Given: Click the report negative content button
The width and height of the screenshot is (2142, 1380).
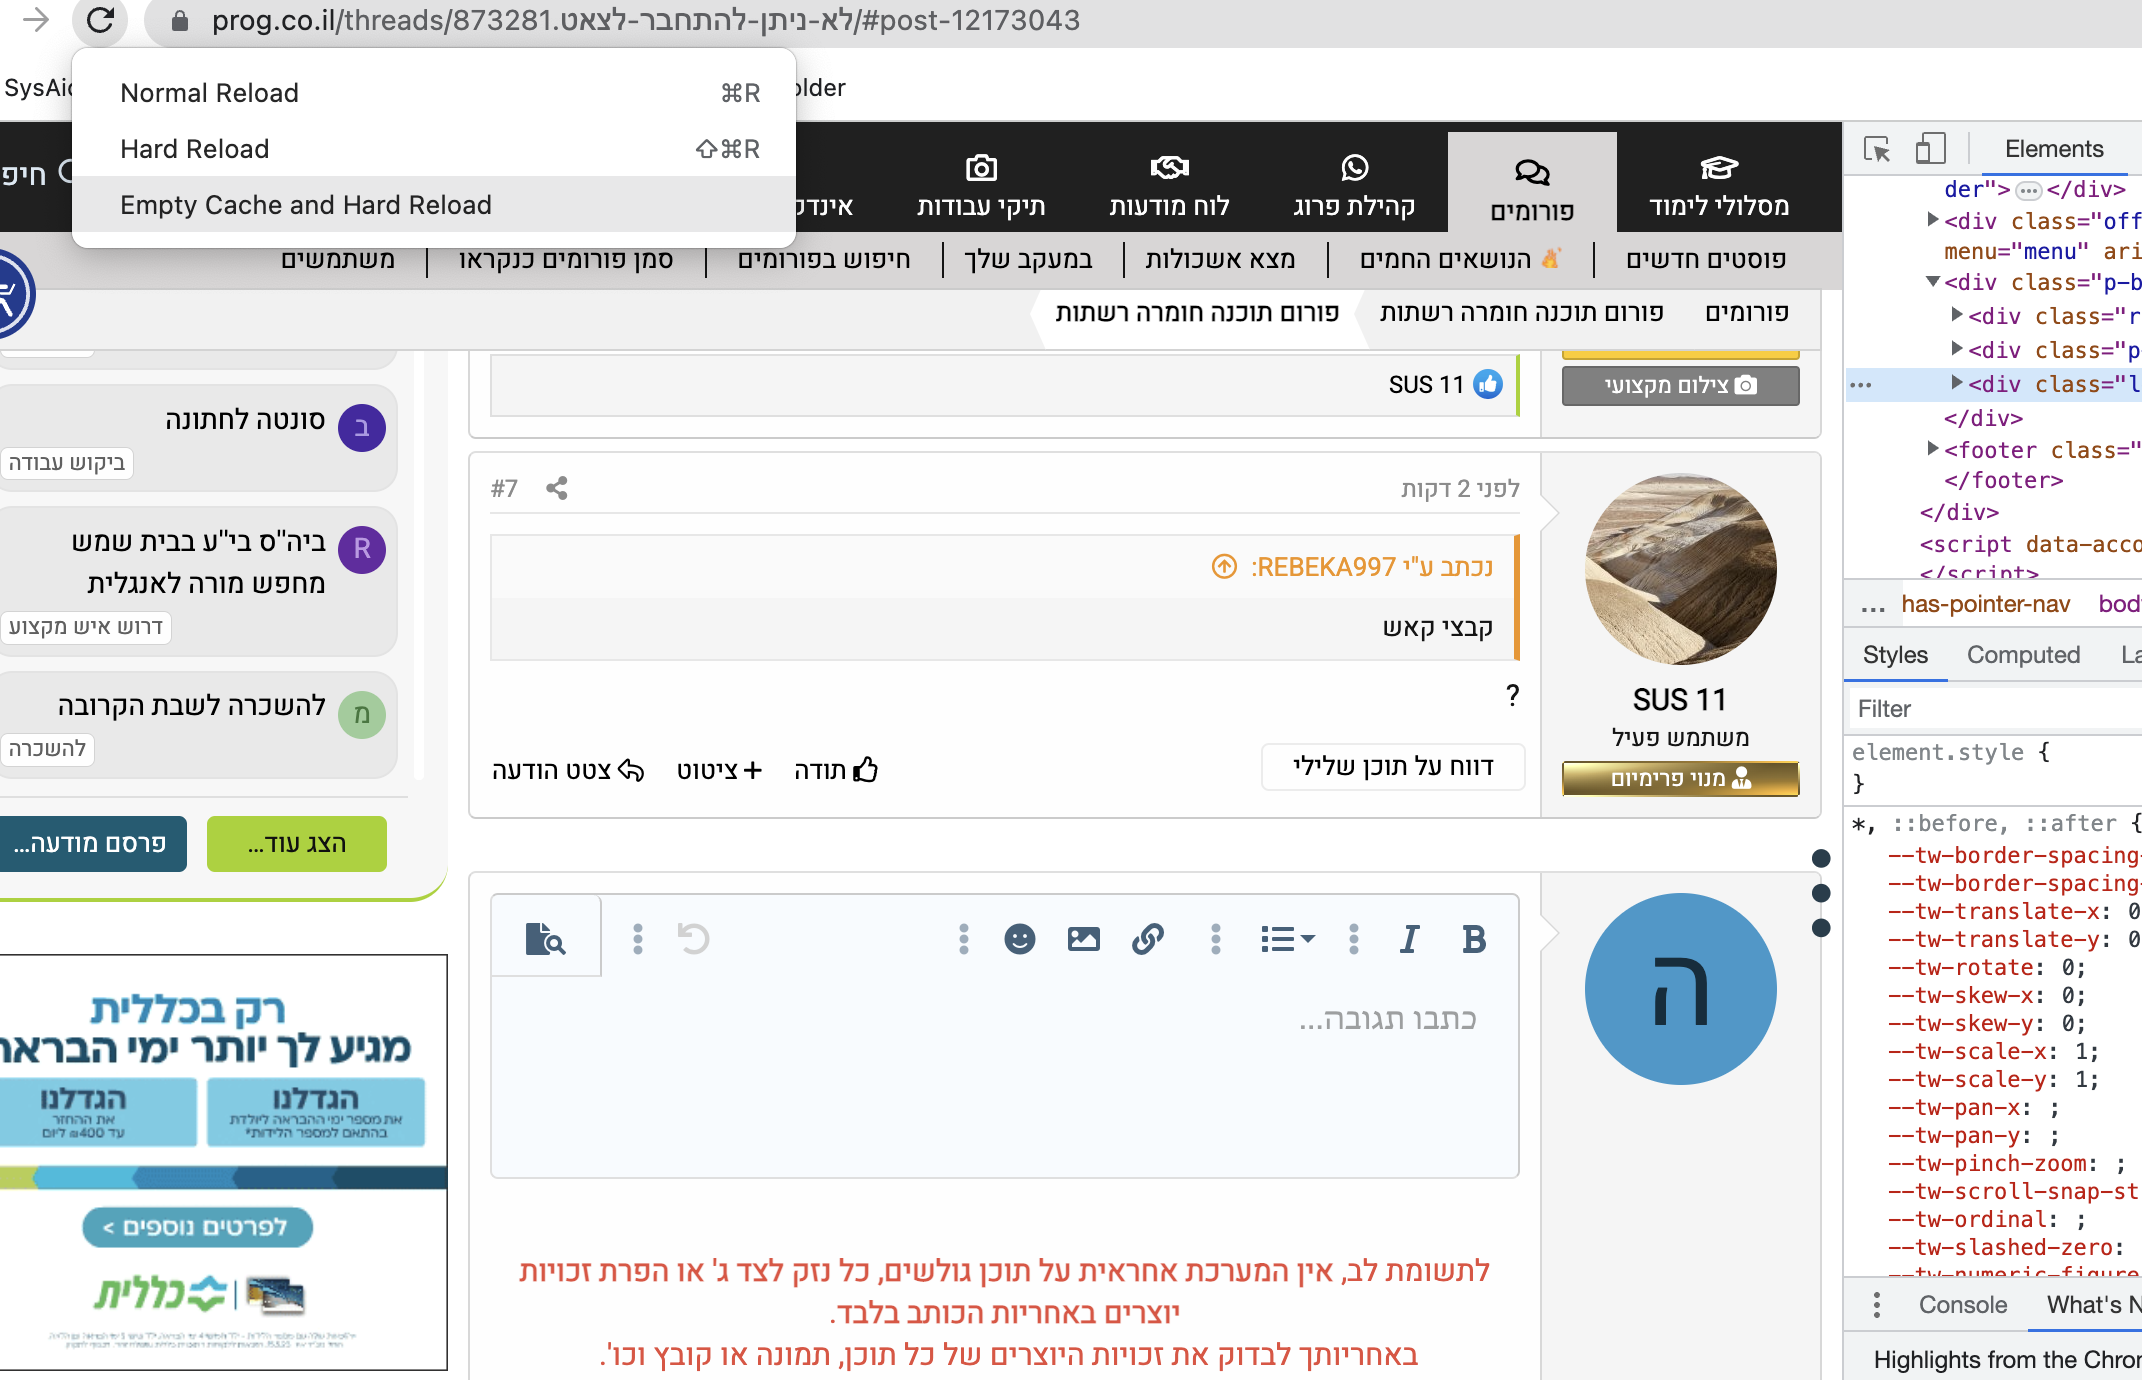Looking at the screenshot, I should pos(1392,767).
